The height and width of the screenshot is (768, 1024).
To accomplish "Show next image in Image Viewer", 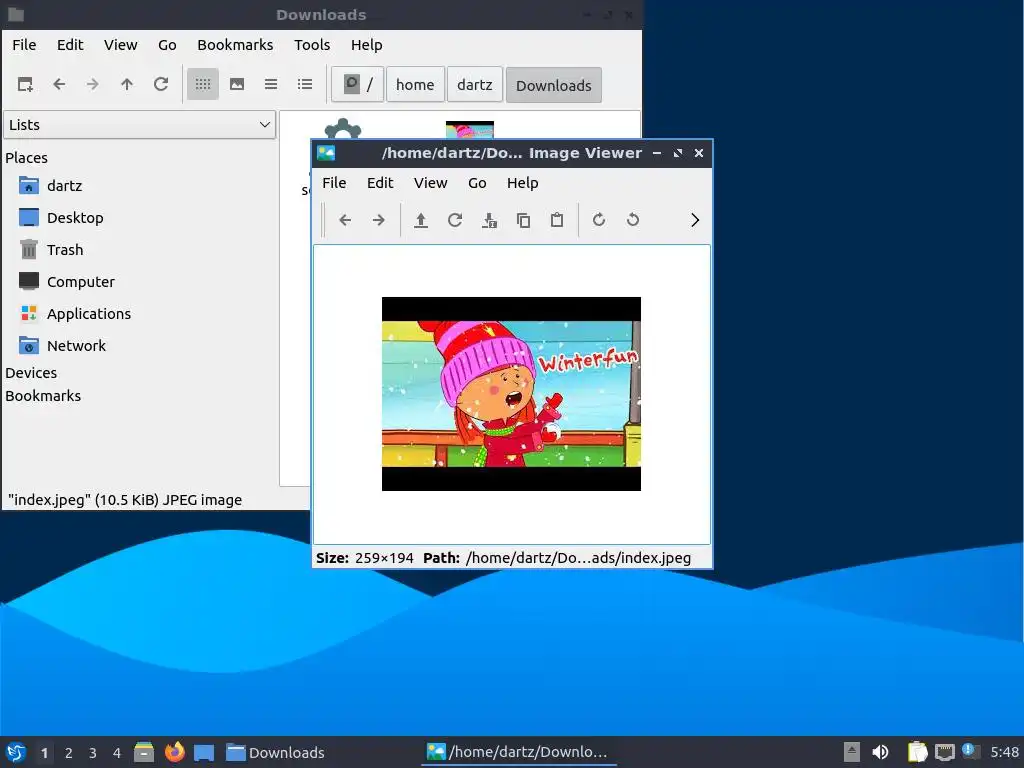I will [x=379, y=220].
